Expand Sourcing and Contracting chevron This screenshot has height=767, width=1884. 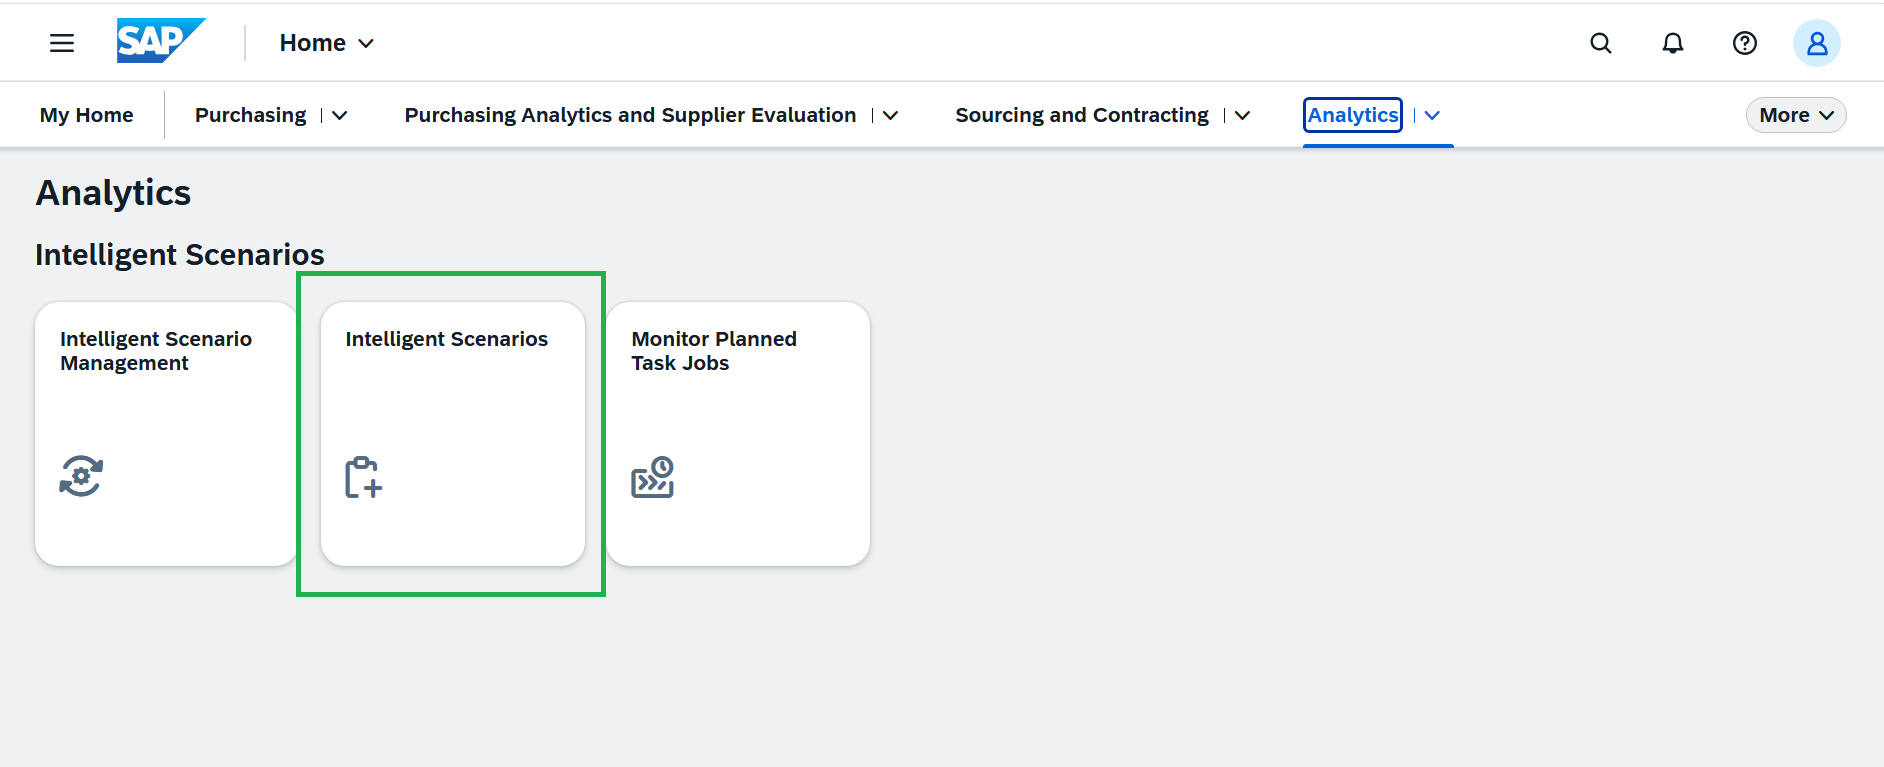(1242, 116)
